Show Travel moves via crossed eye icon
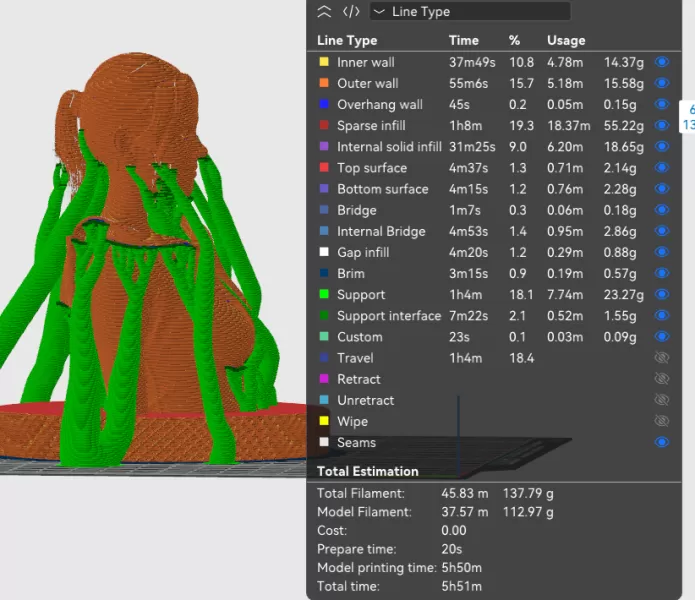Screen dimensions: 695x600 pyautogui.click(x=660, y=358)
